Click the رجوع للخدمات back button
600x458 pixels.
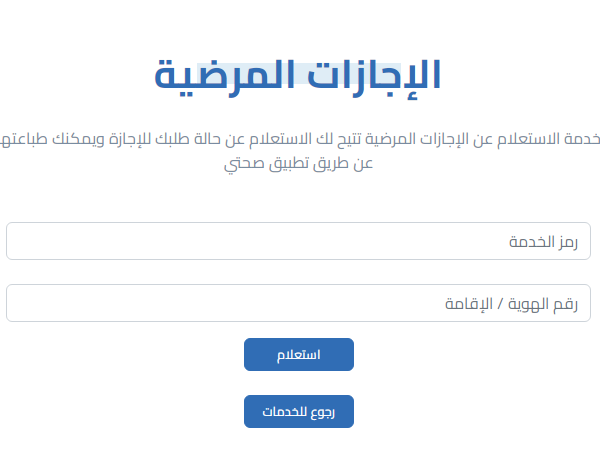tap(298, 411)
